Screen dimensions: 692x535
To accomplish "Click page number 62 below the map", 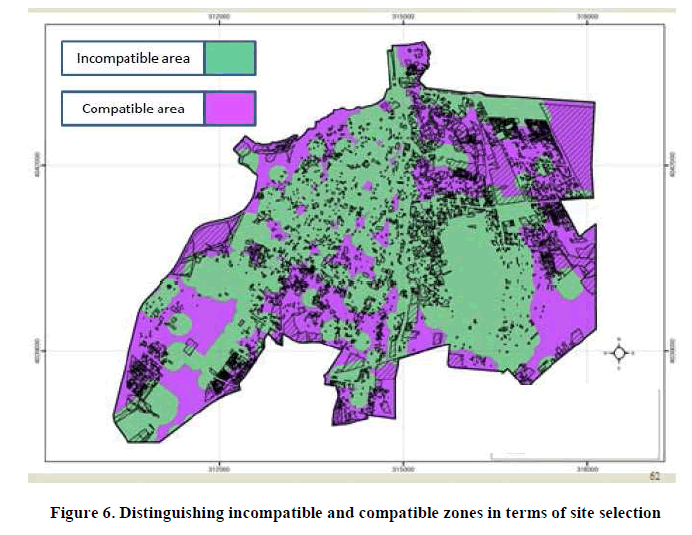I will click(x=655, y=476).
